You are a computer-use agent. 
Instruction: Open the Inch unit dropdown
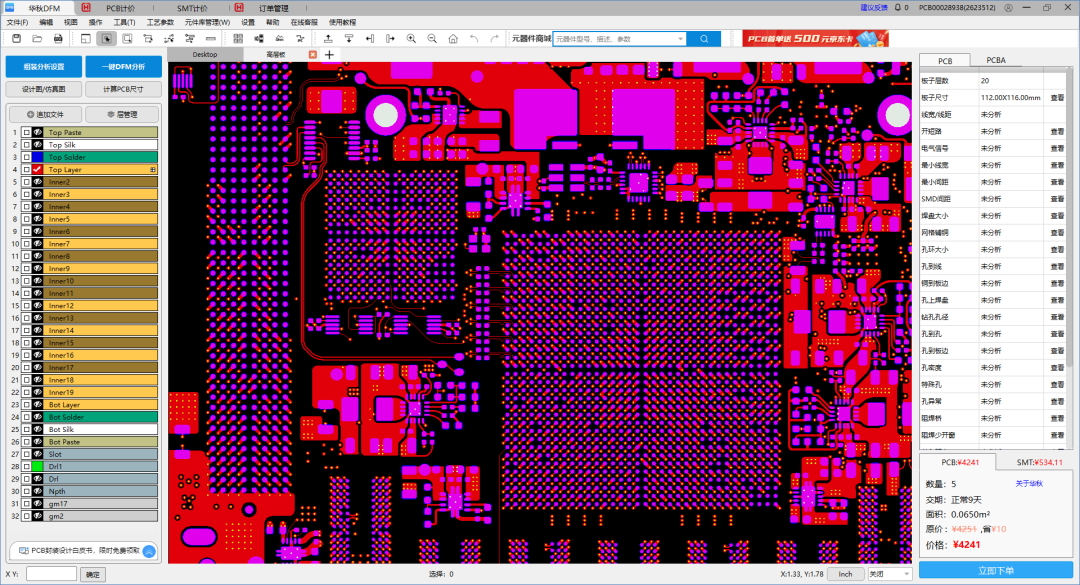tap(845, 574)
